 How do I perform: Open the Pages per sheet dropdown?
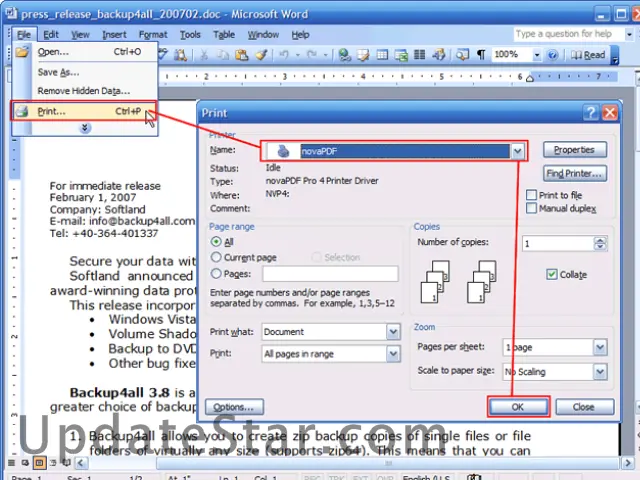600,347
